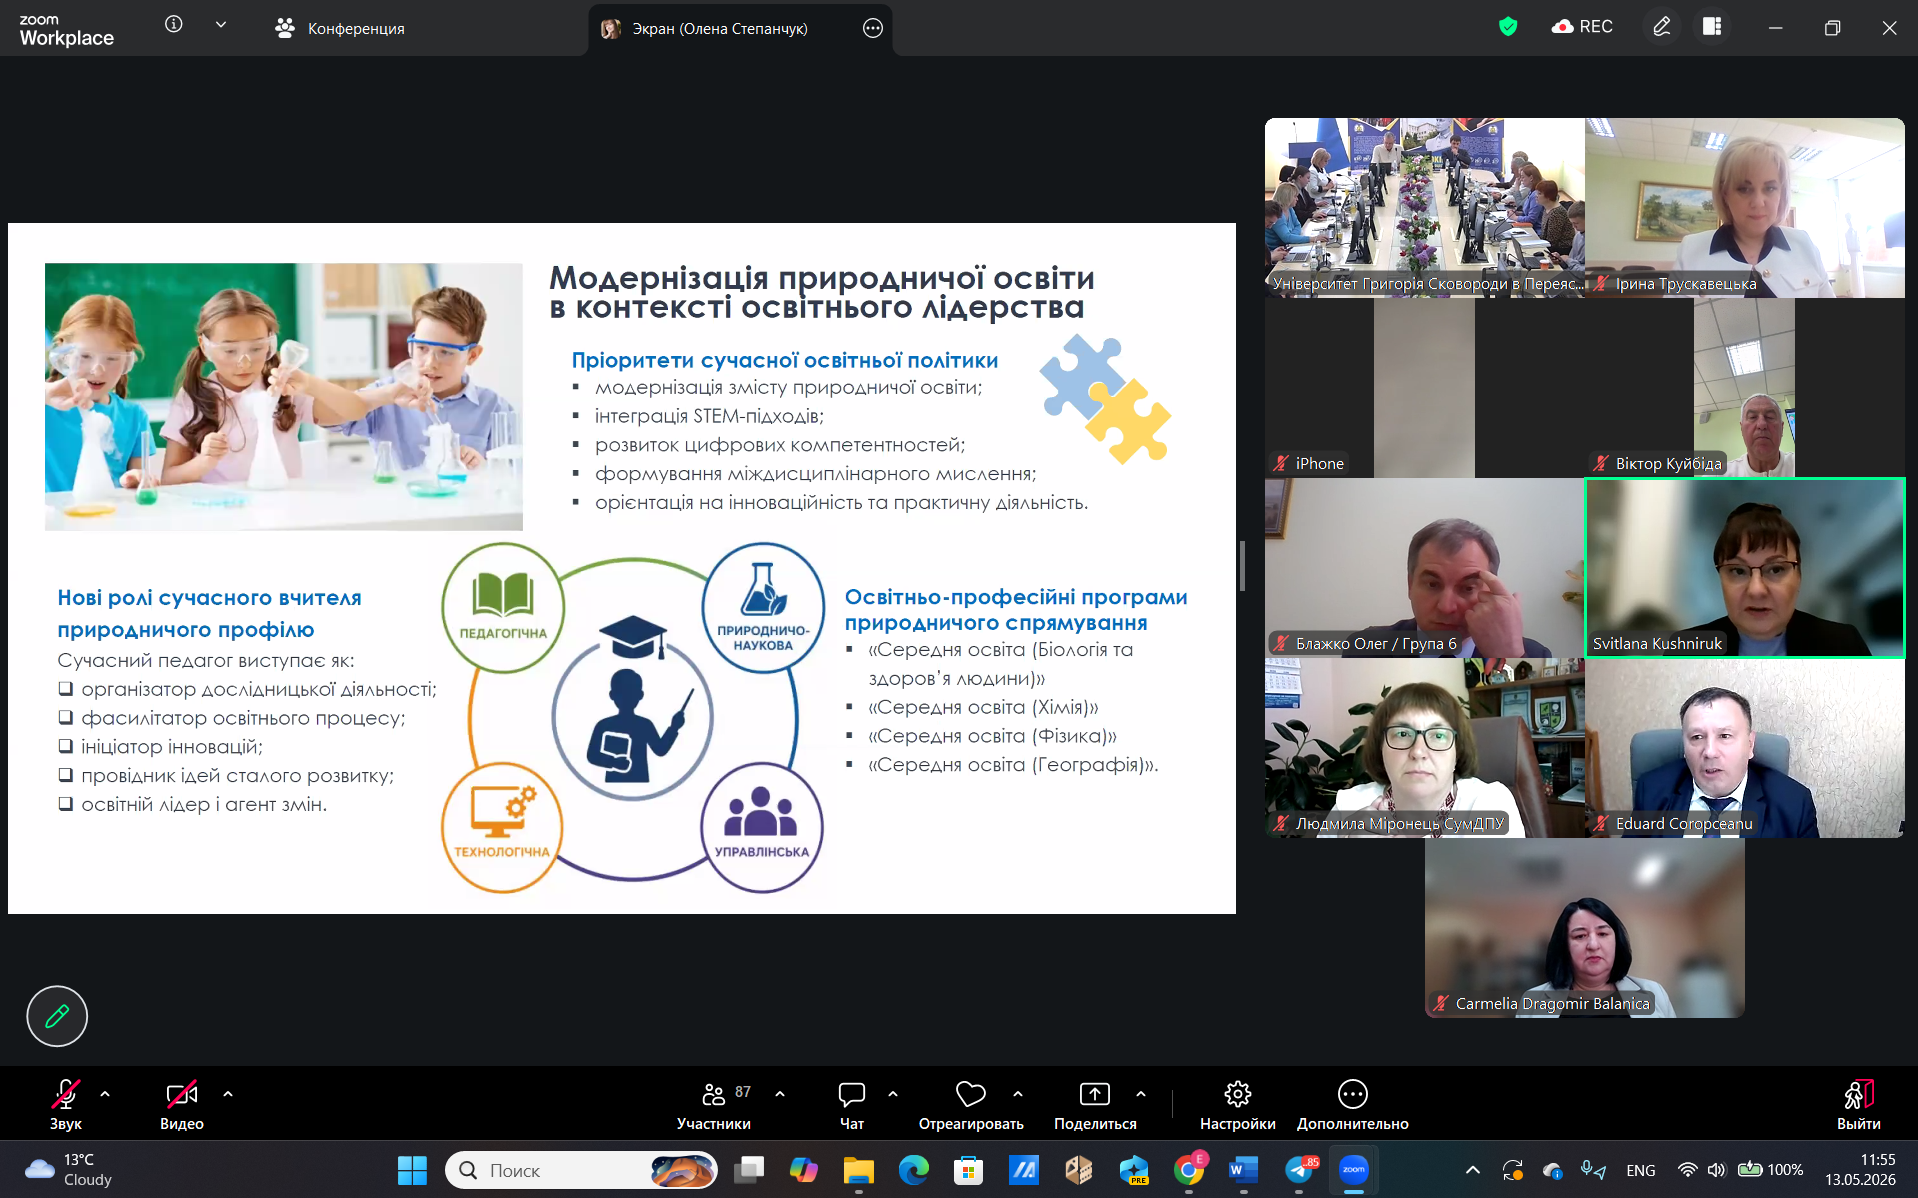Select the iPhone participant tile
The image size is (1918, 1198).
click(x=1425, y=388)
